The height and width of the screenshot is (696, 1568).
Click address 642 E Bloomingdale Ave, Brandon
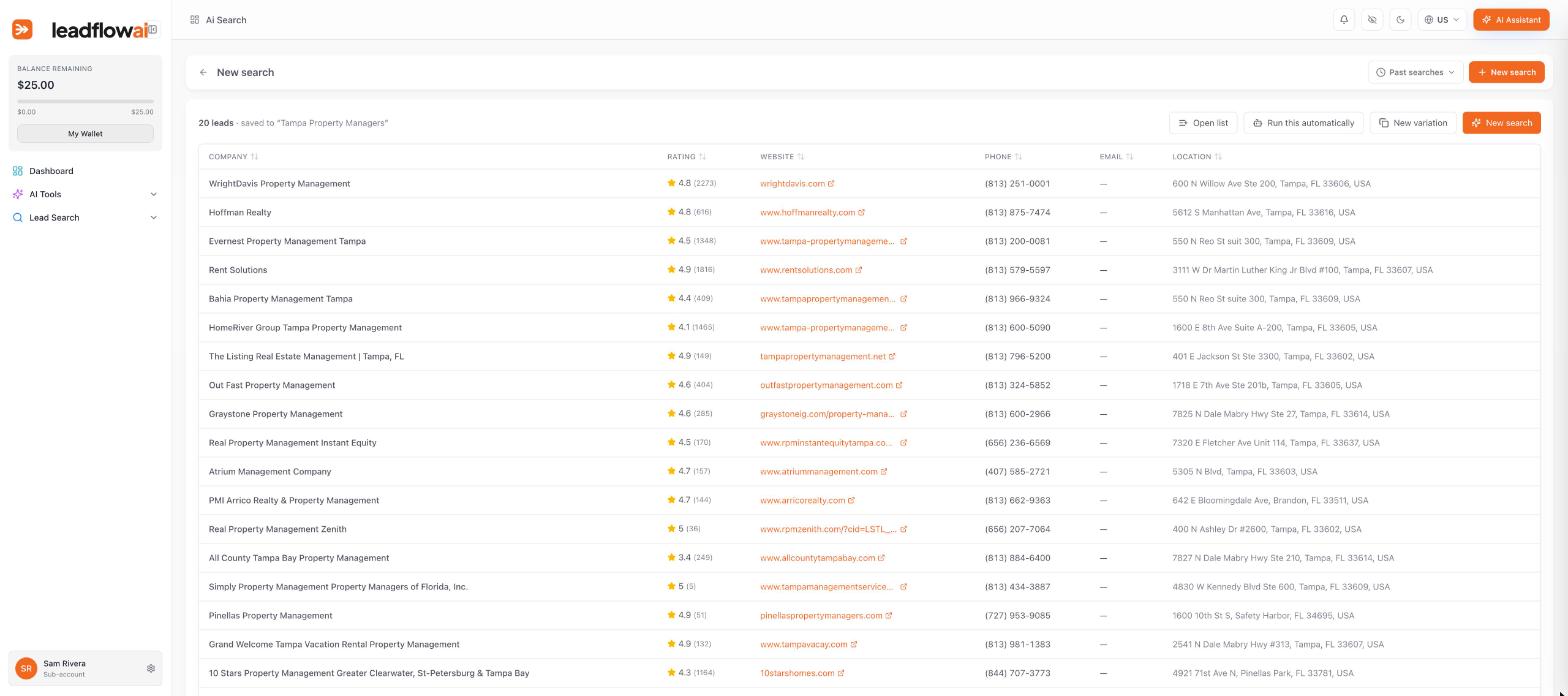(x=1270, y=501)
